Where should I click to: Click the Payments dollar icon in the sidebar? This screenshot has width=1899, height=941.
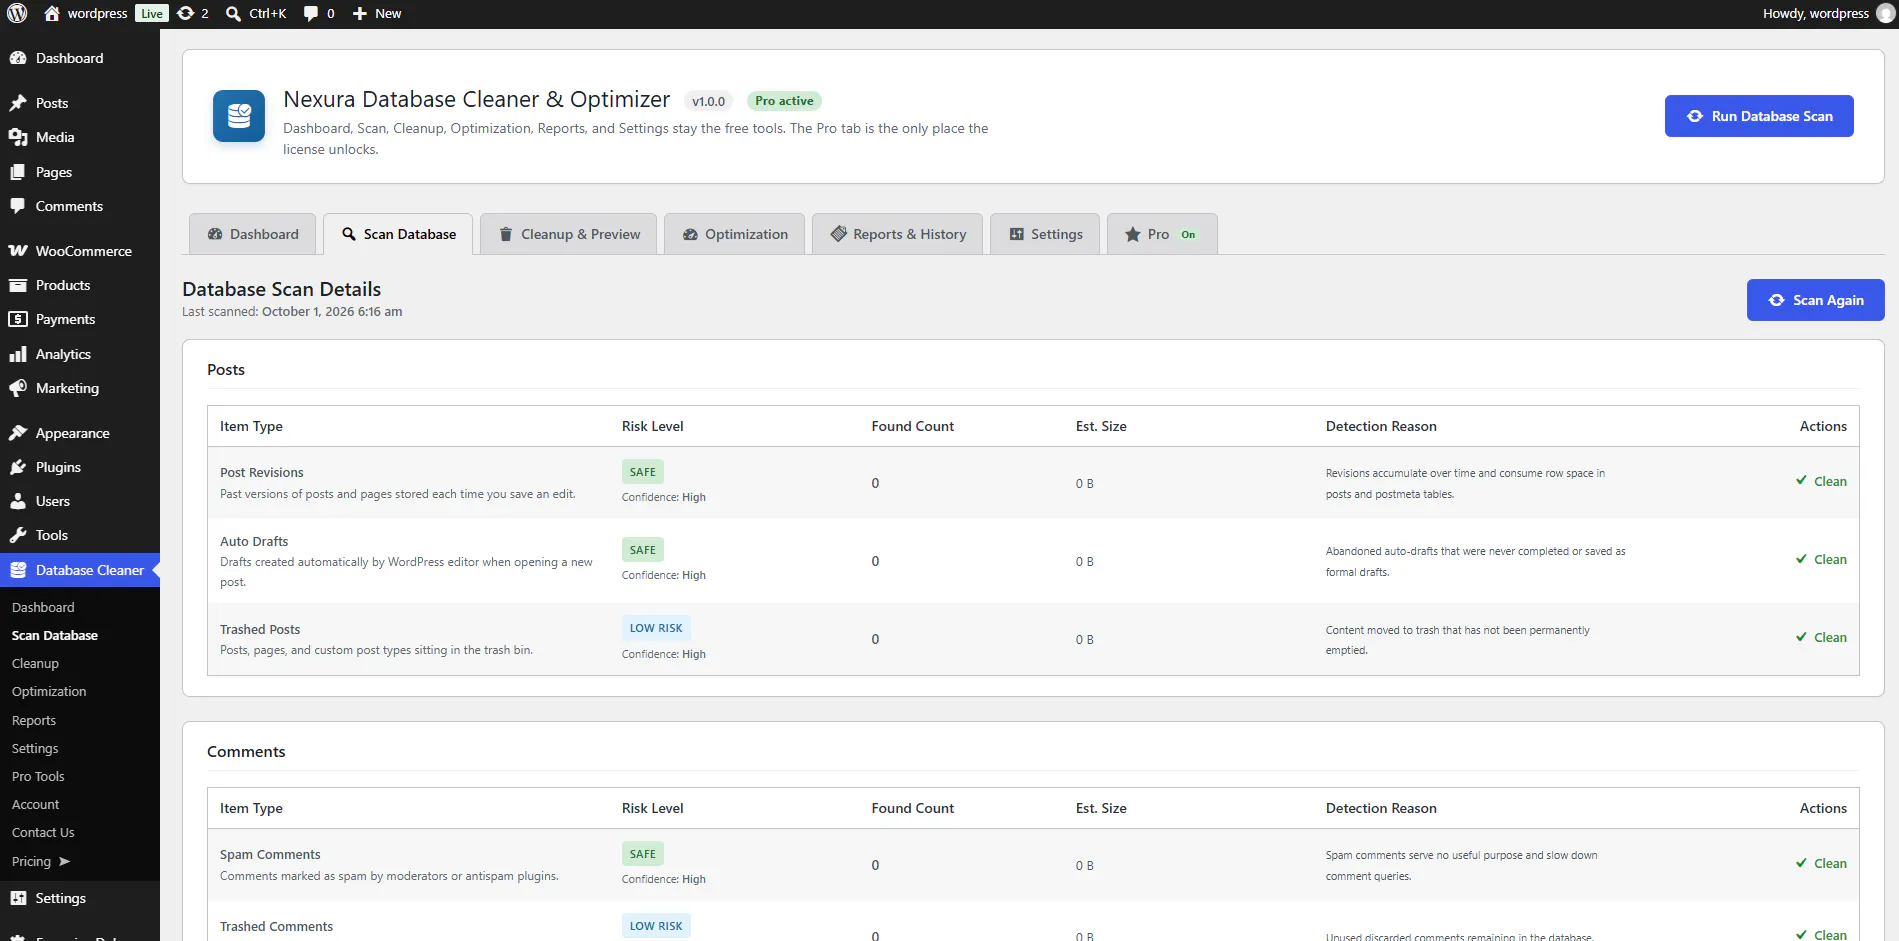[18, 319]
